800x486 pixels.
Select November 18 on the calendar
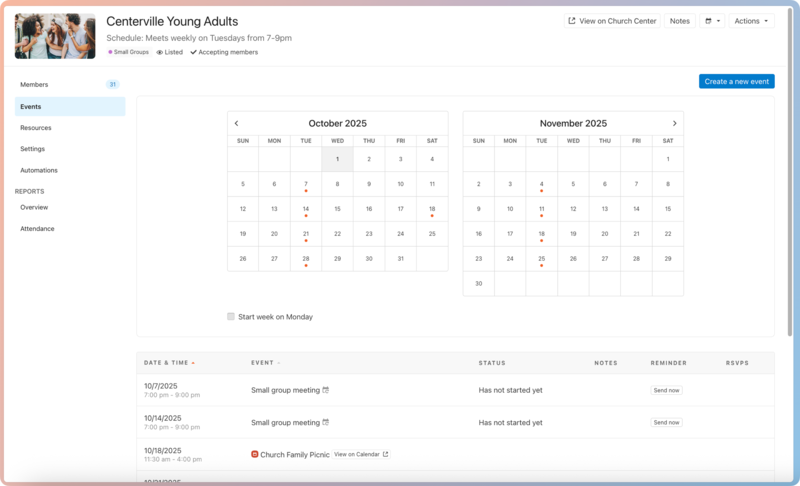[541, 234]
